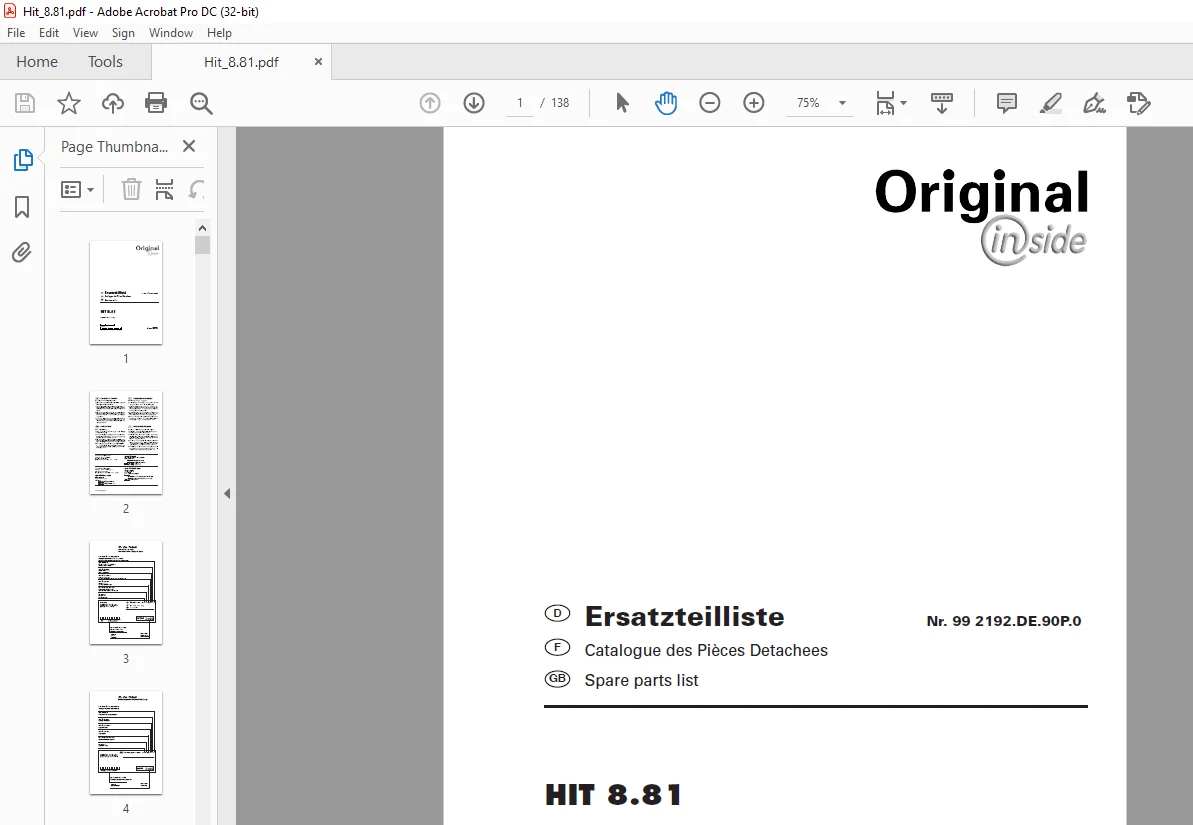
Task: Click the 'Ersatzteilliste' heading text
Action: click(684, 616)
